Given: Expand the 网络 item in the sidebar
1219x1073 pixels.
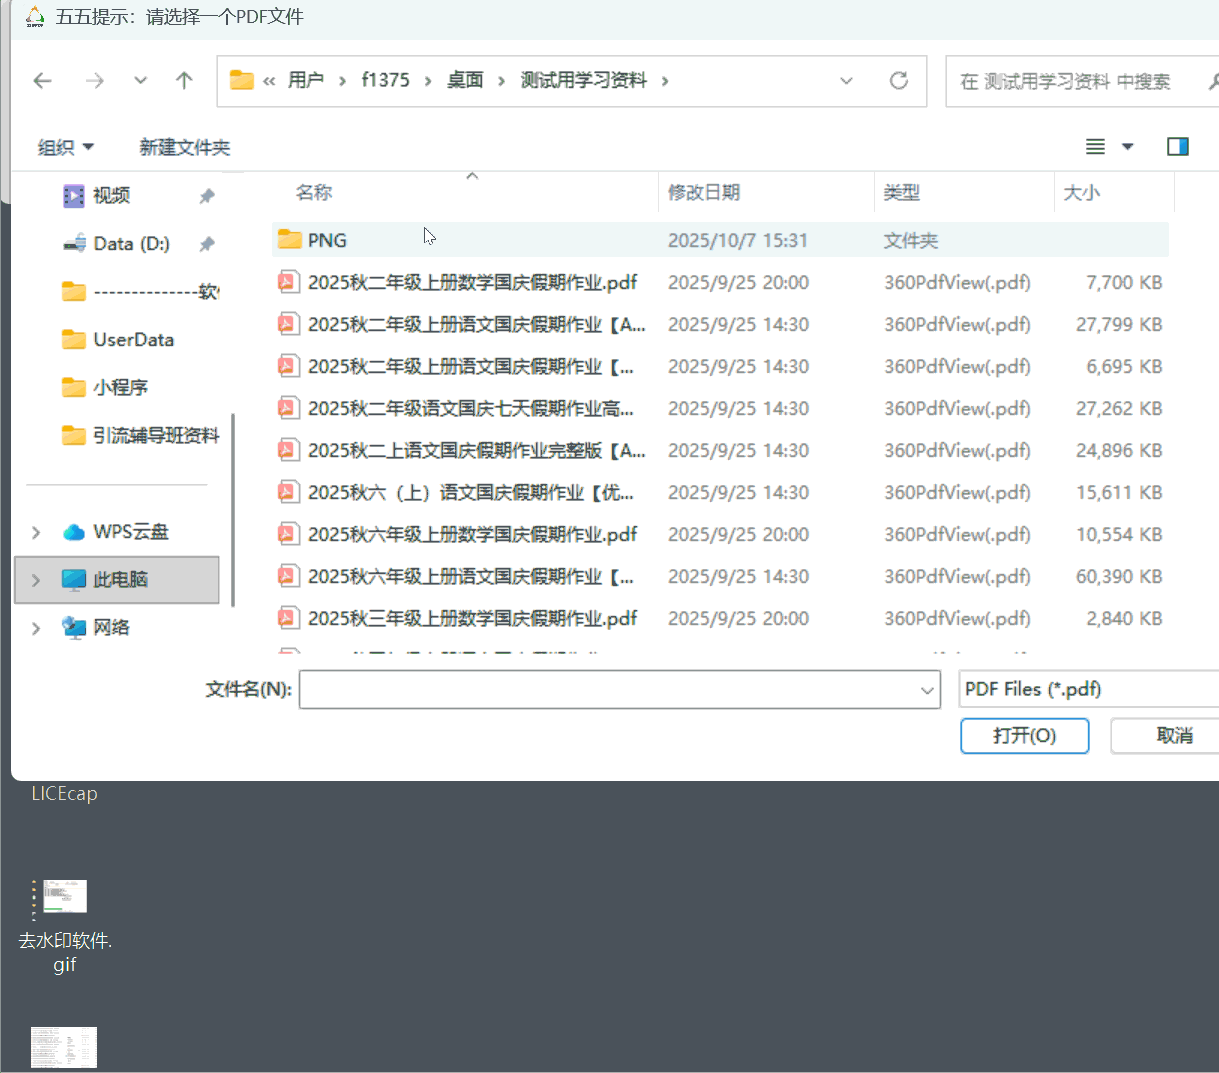Looking at the screenshot, I should tap(35, 627).
